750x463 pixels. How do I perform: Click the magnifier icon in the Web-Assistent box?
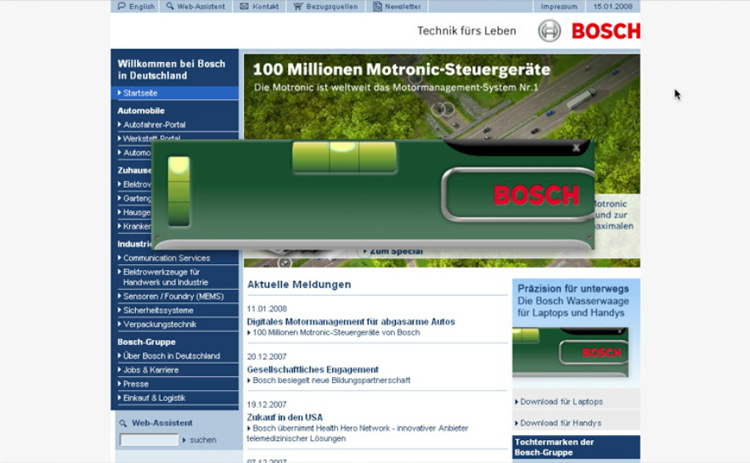(123, 423)
